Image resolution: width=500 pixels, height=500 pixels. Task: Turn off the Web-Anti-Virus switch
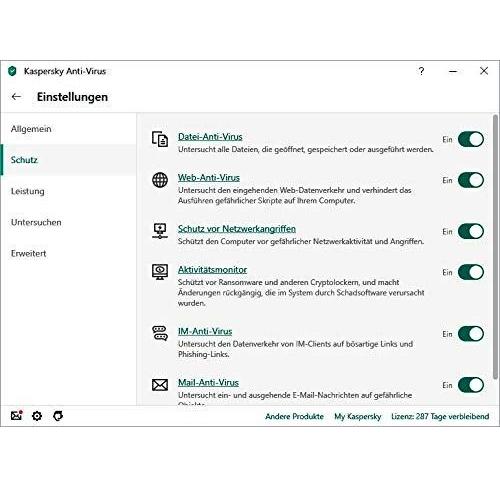coord(471,180)
